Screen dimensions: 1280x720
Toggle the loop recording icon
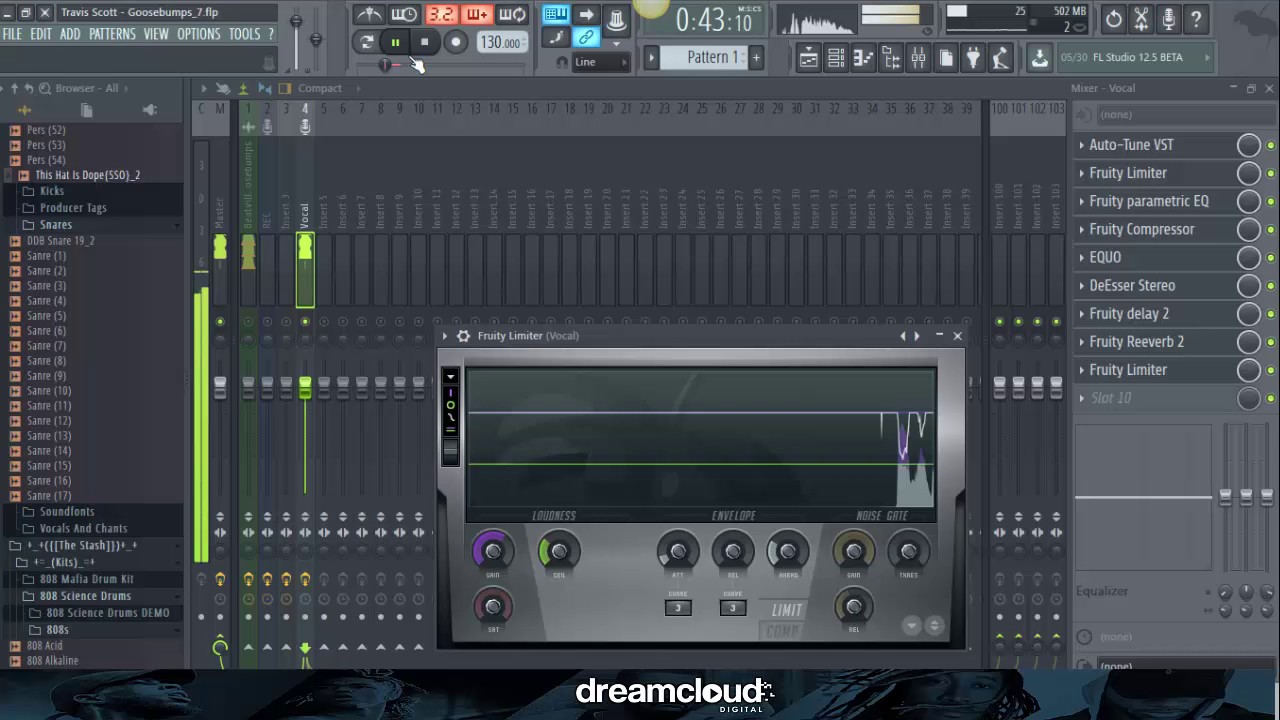coord(512,14)
